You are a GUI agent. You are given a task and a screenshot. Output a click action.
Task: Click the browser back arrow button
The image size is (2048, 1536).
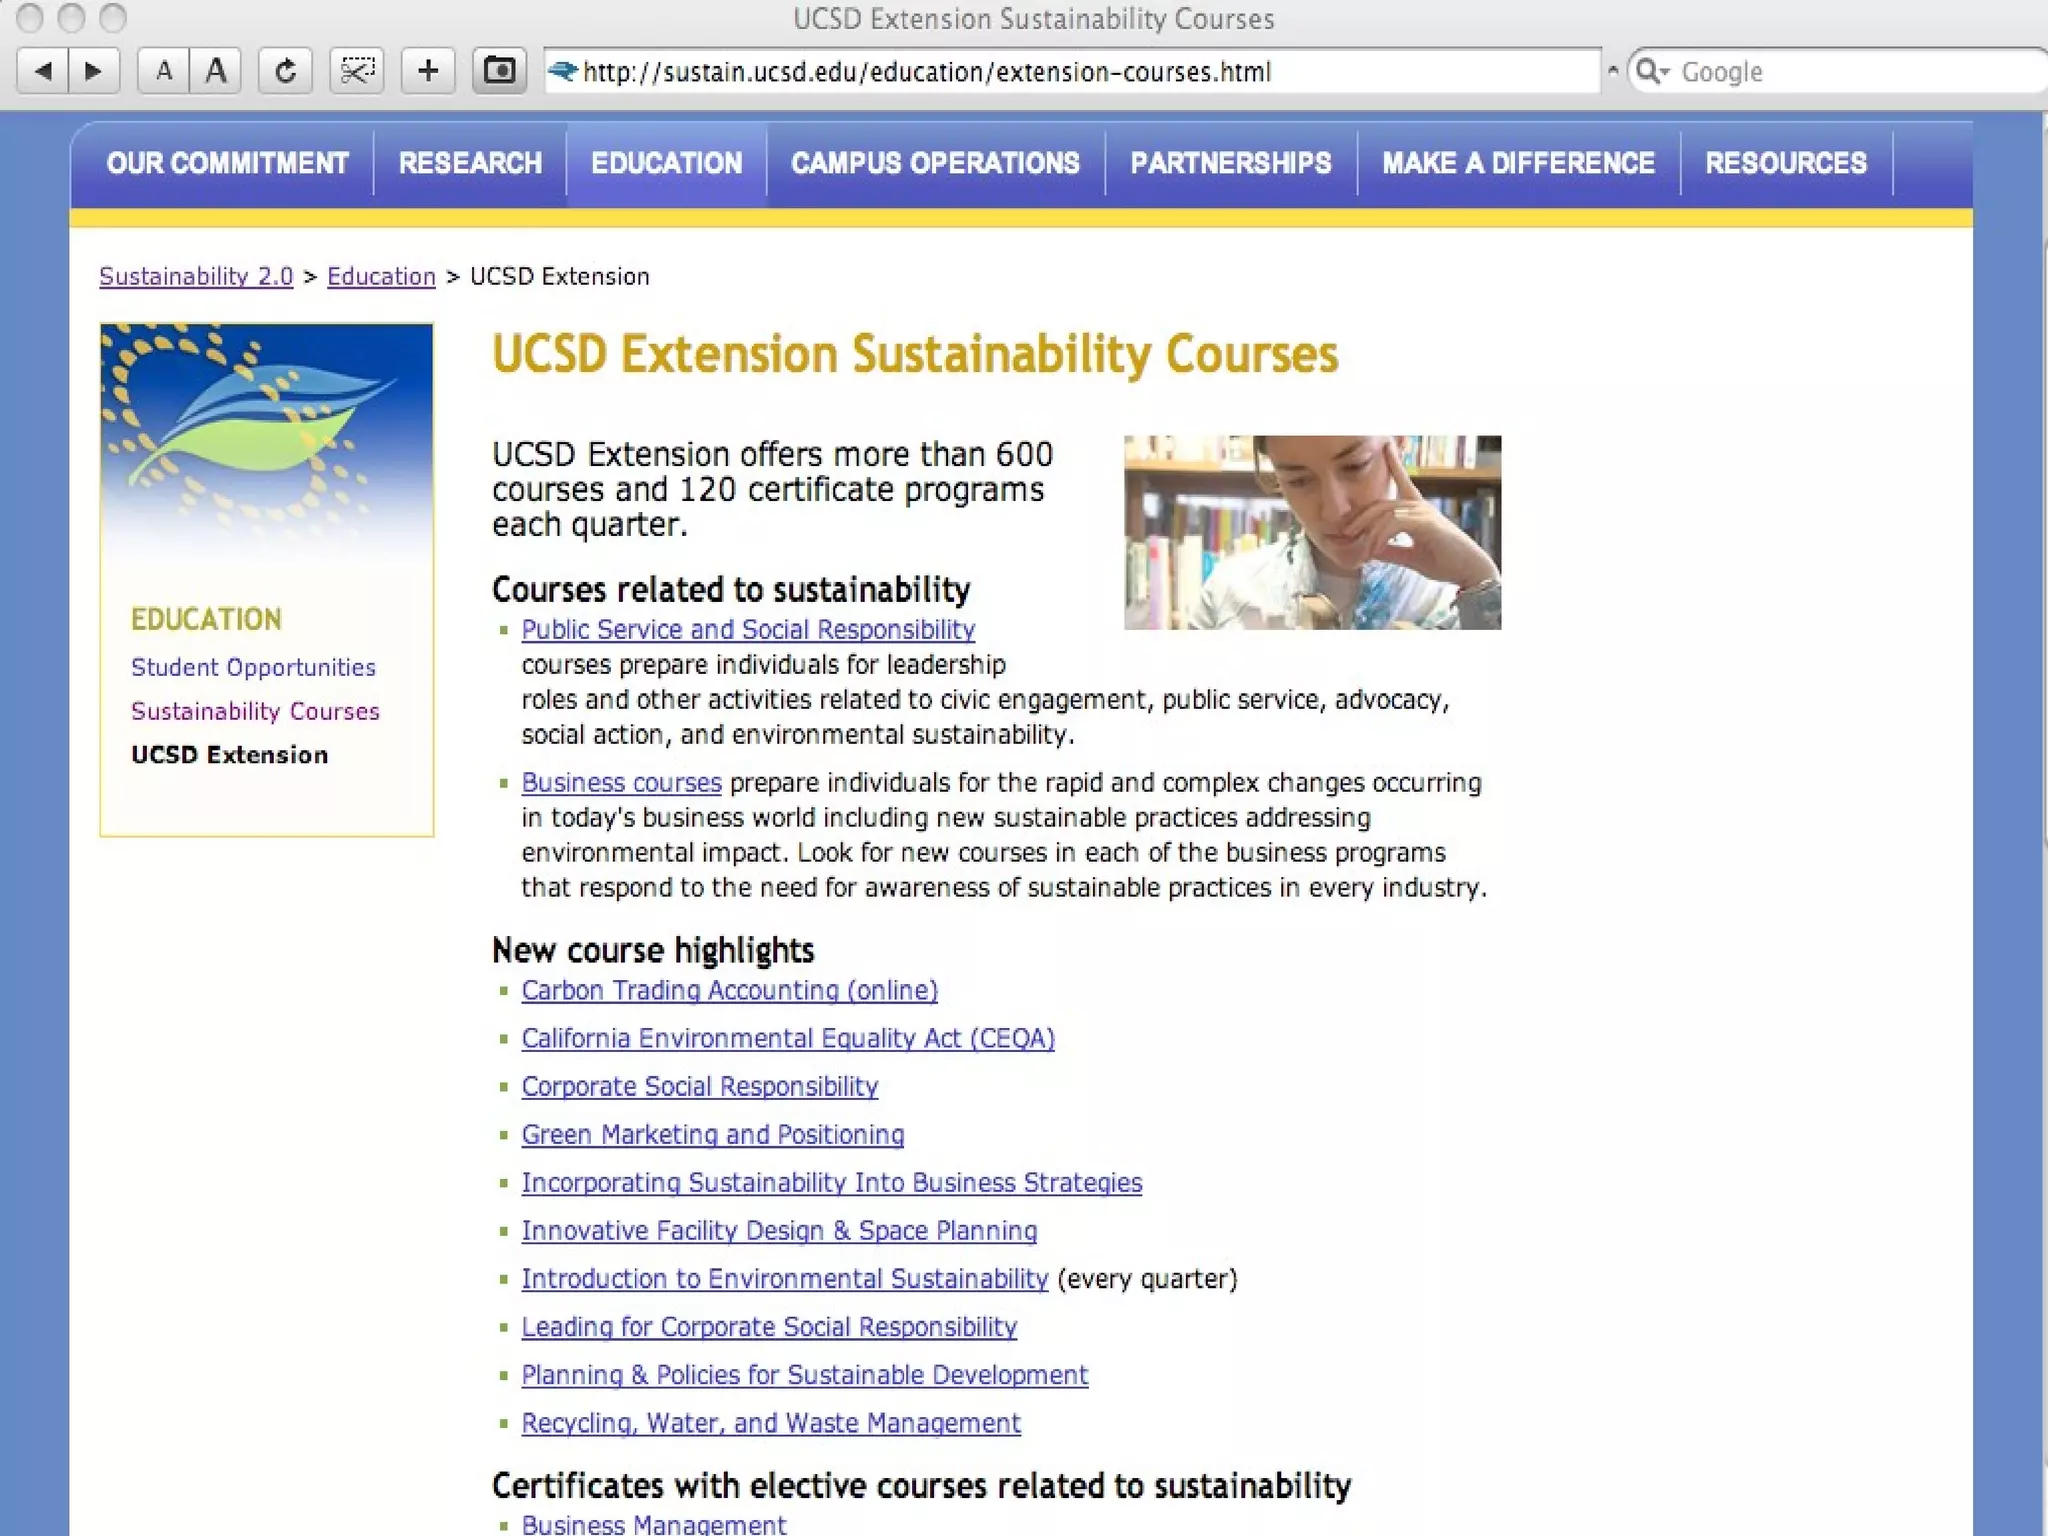pos(43,71)
